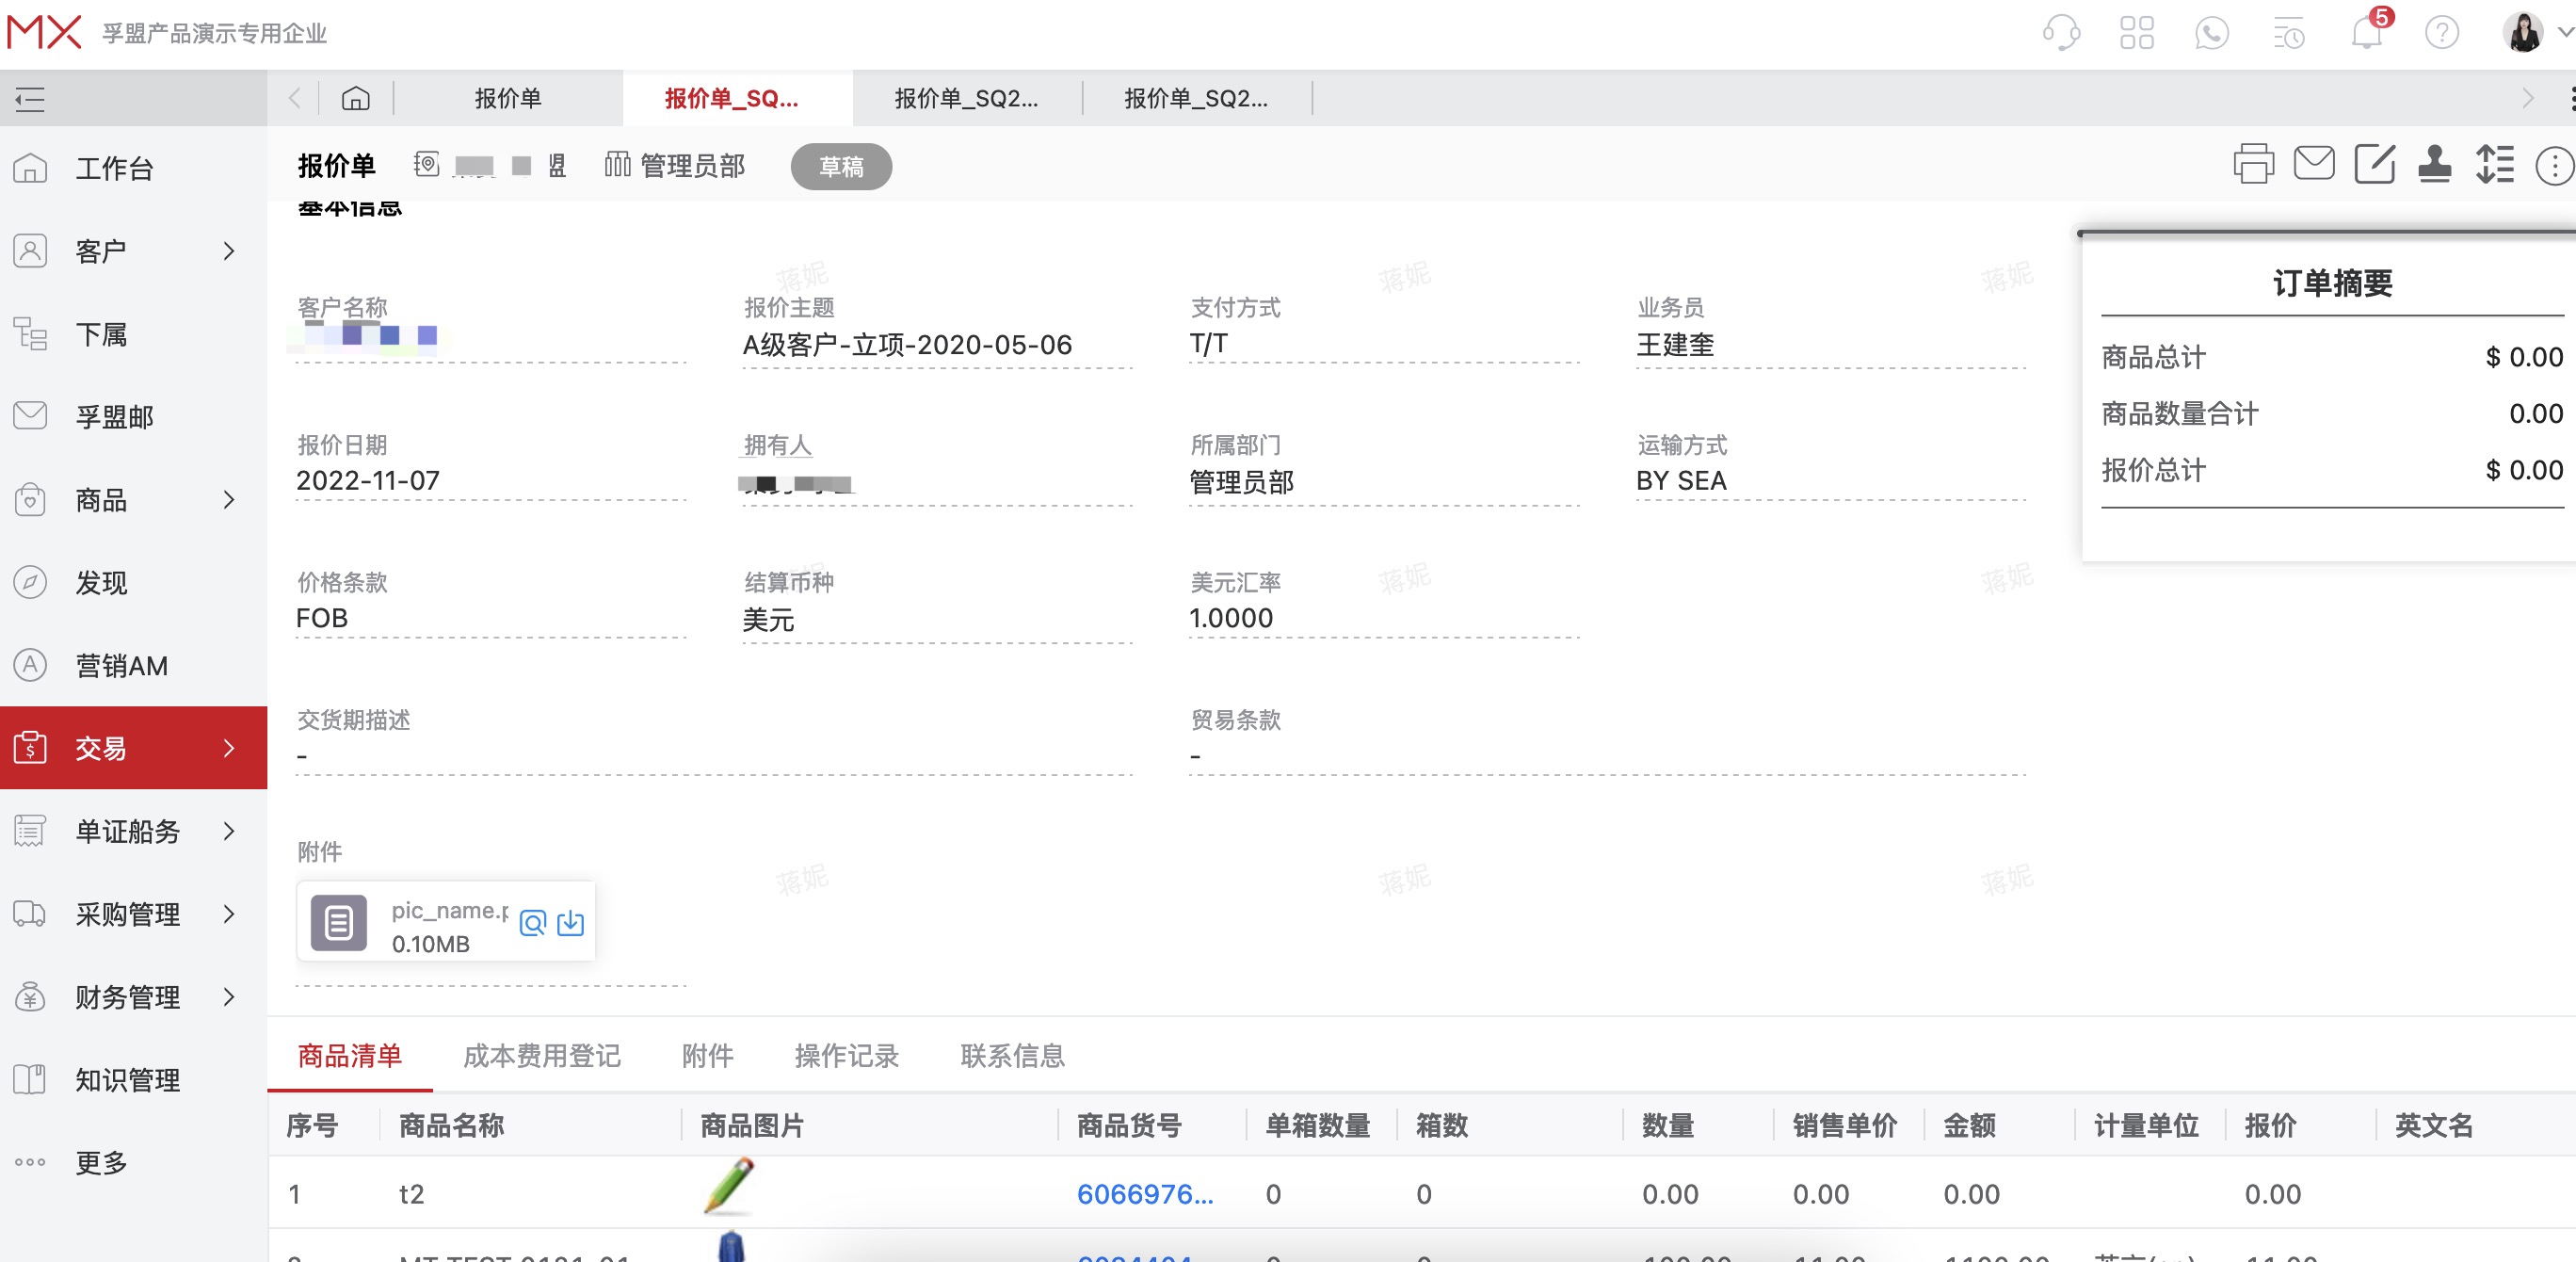Open 发现 in sidebar
Image resolution: width=2576 pixels, height=1262 pixels.
(133, 583)
